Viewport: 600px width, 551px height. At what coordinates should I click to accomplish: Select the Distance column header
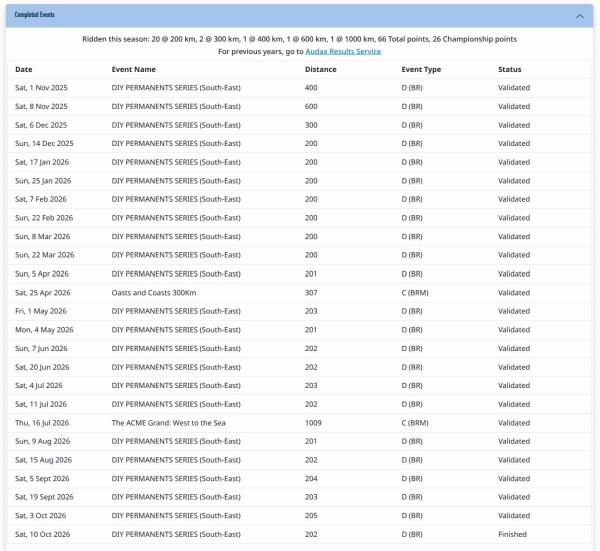tap(321, 69)
